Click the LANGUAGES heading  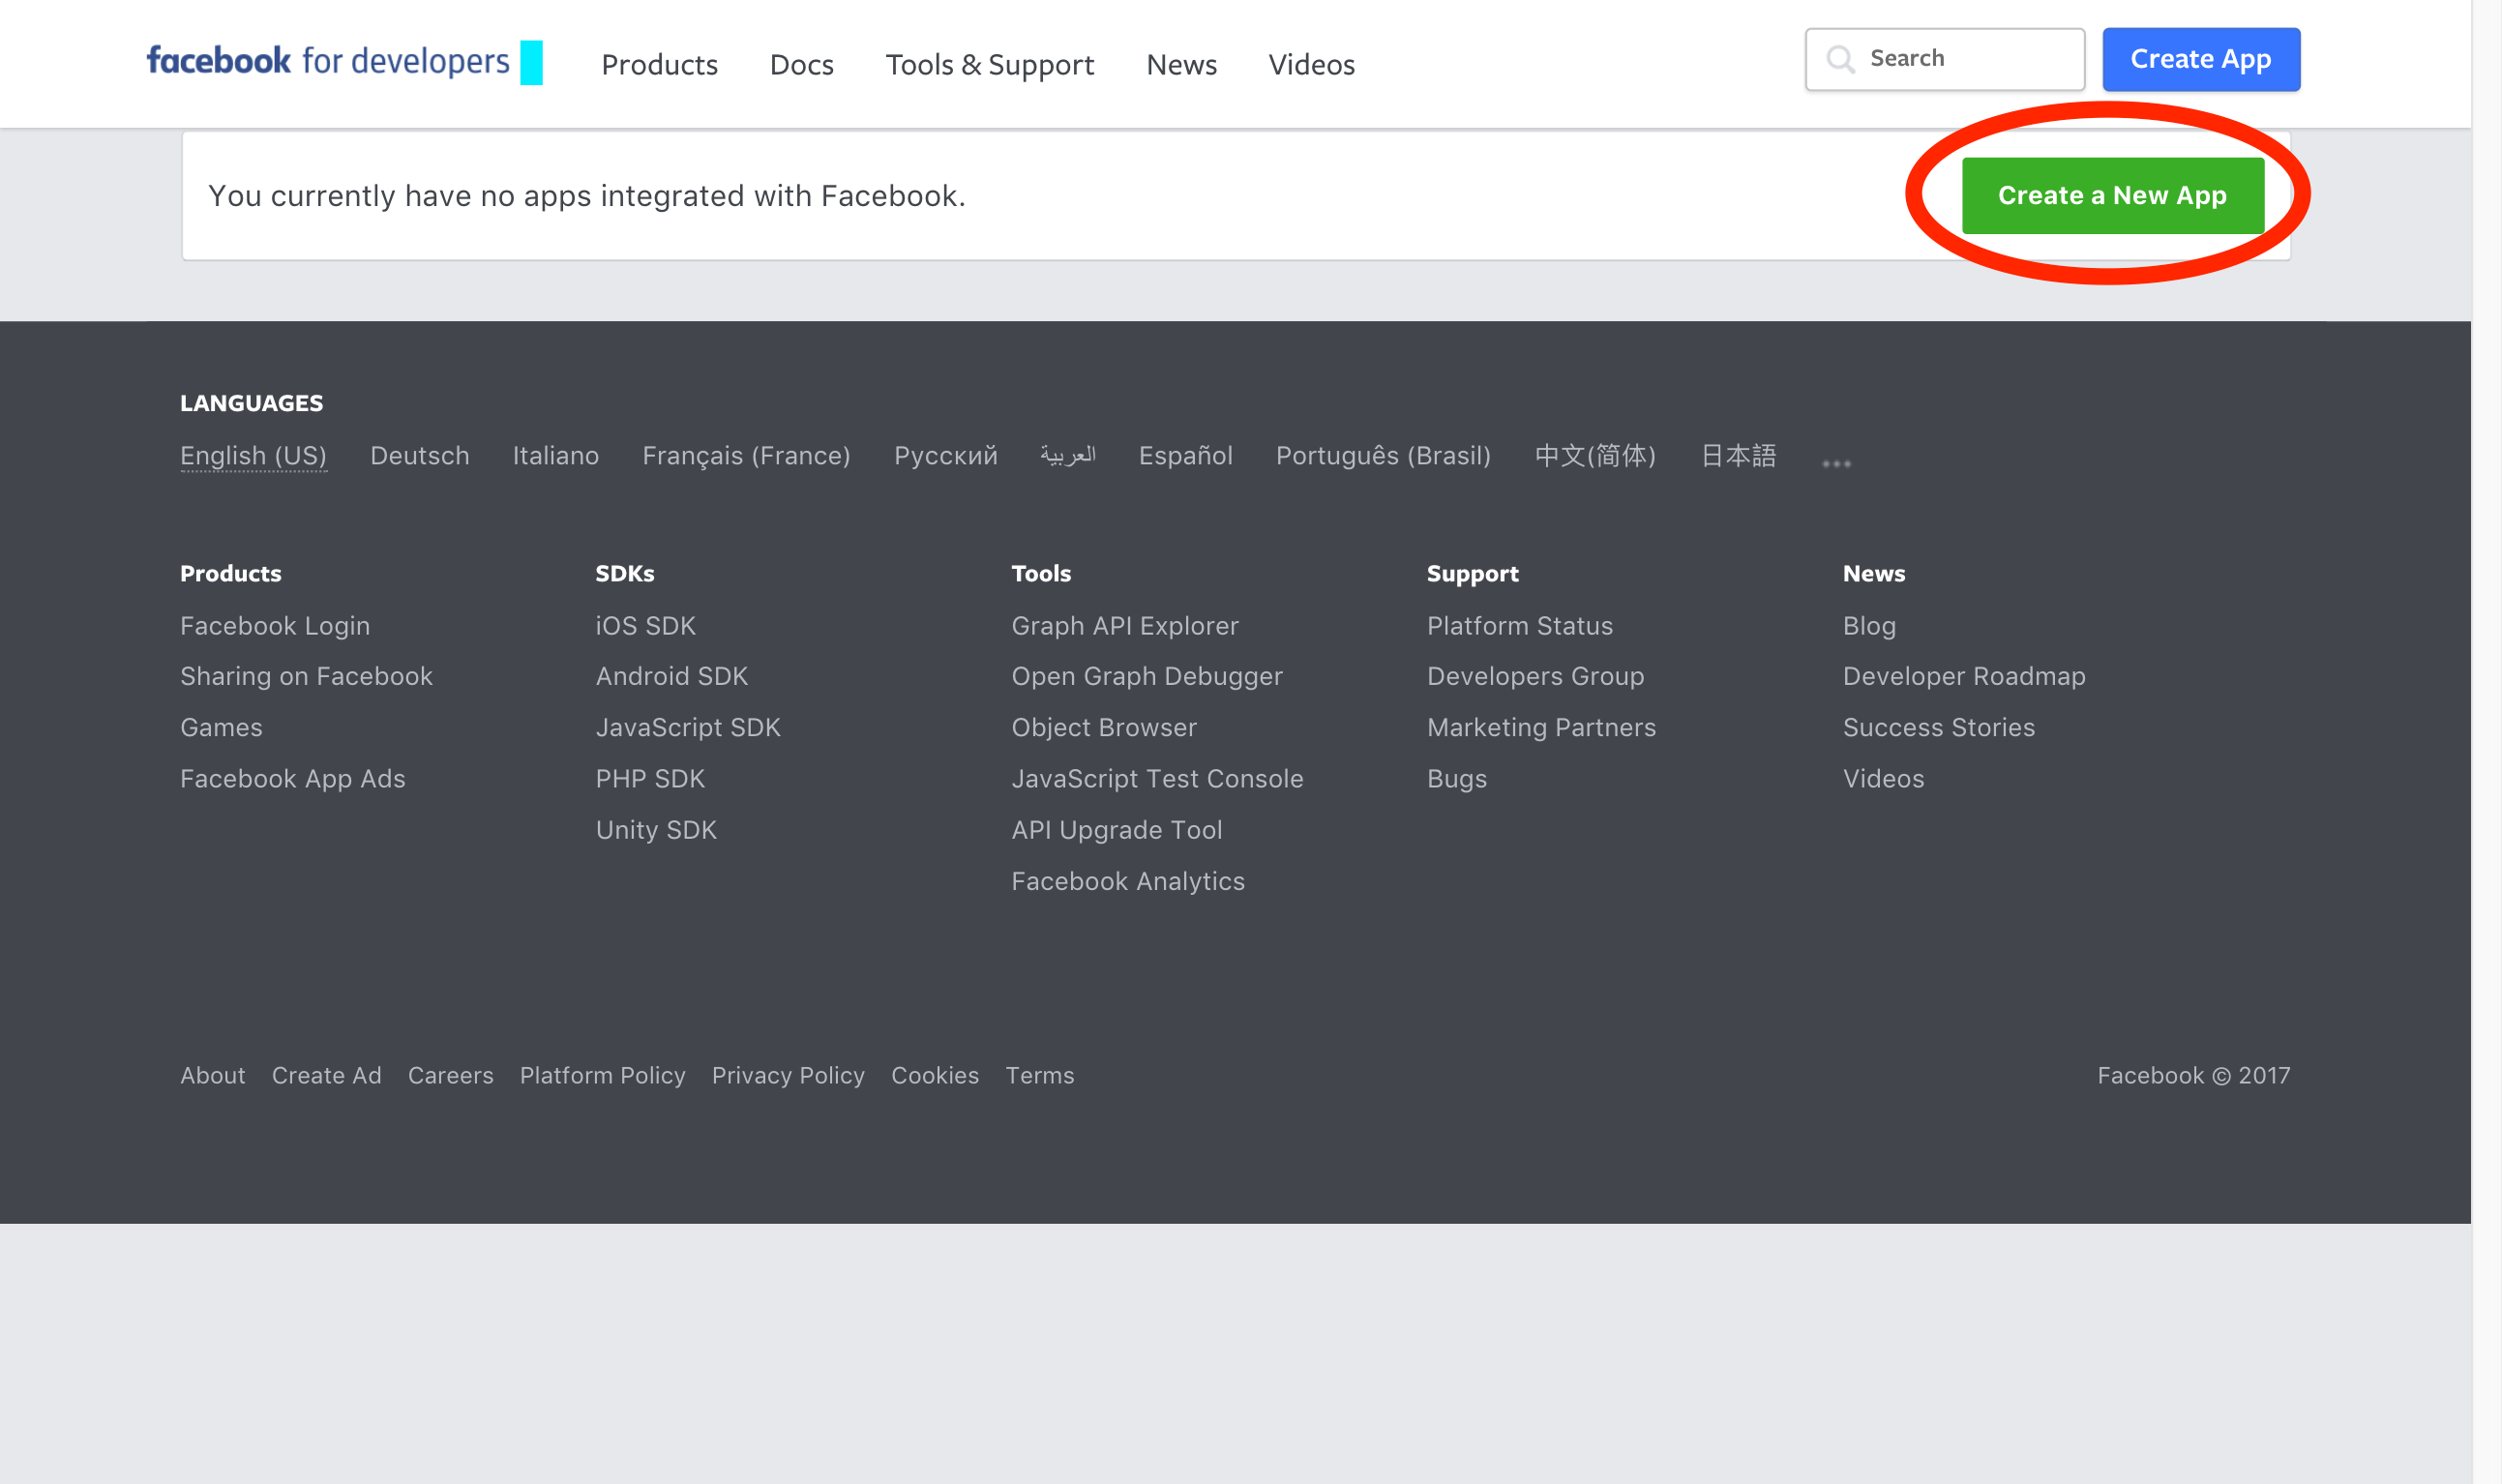pos(251,403)
